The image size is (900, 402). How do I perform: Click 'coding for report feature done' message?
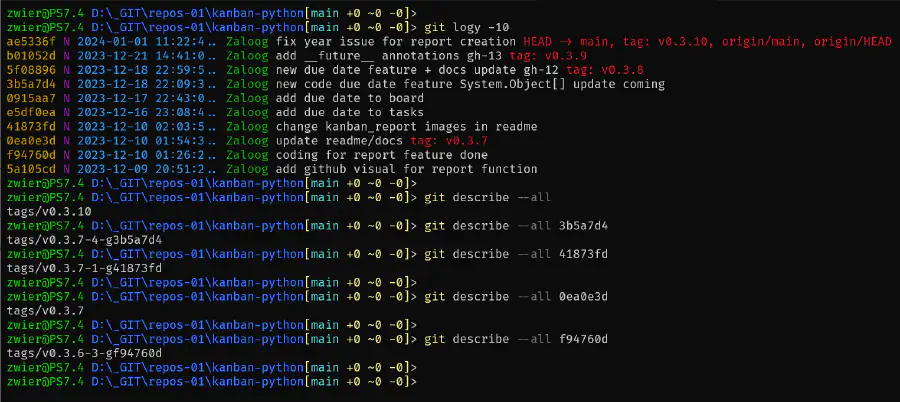tap(382, 155)
